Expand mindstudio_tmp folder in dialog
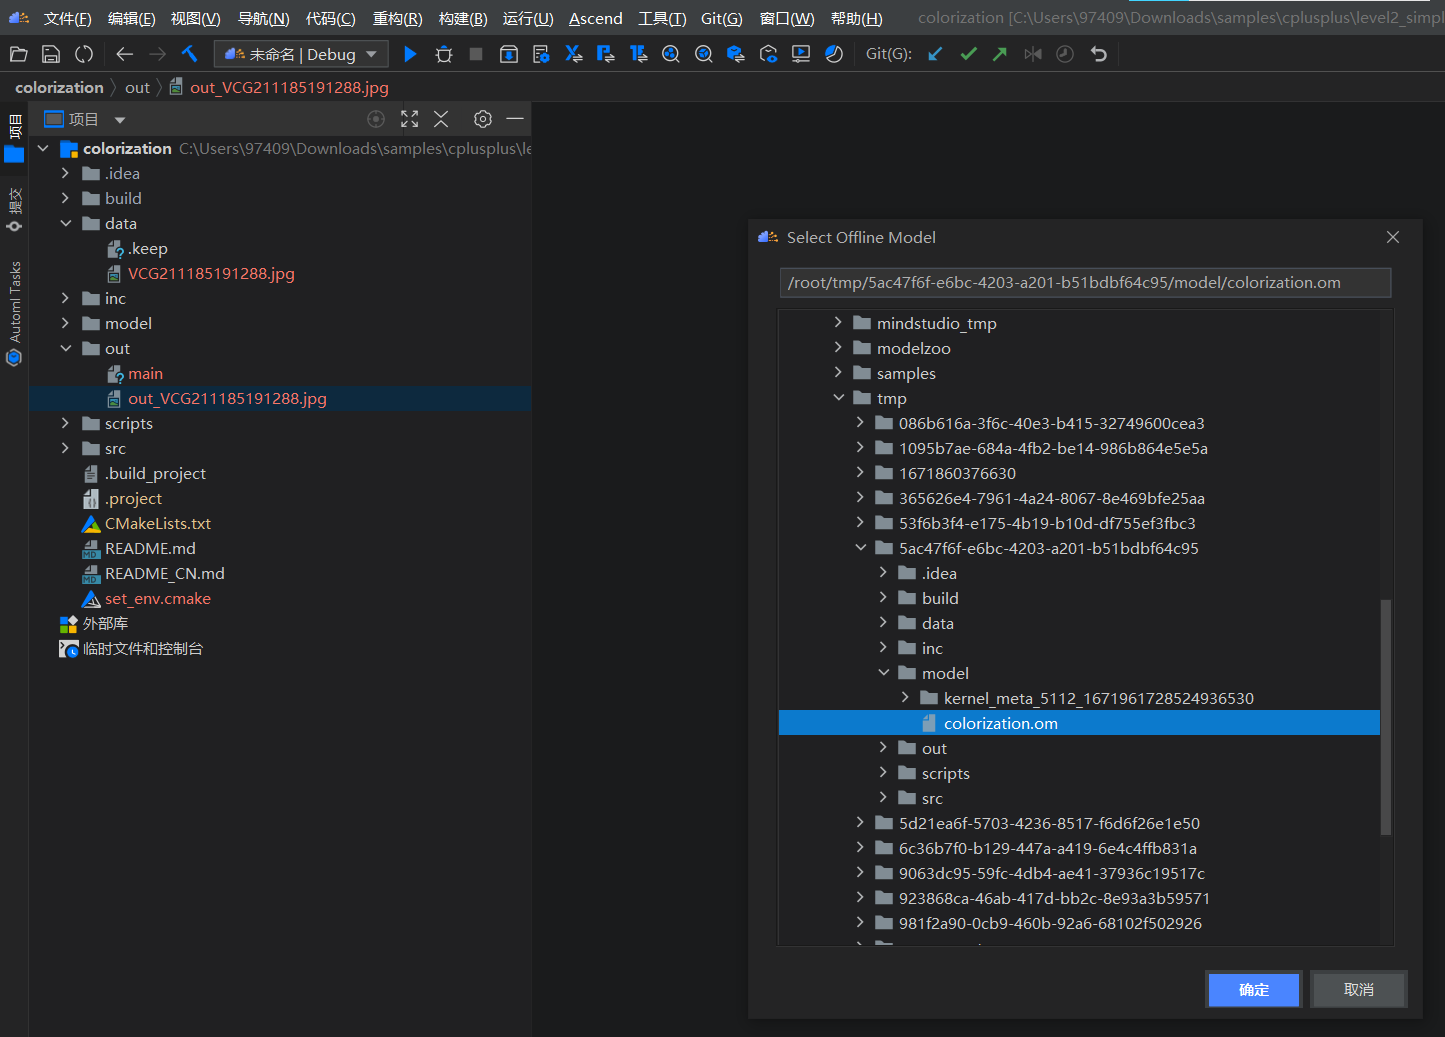Image resolution: width=1445 pixels, height=1037 pixels. 838,323
